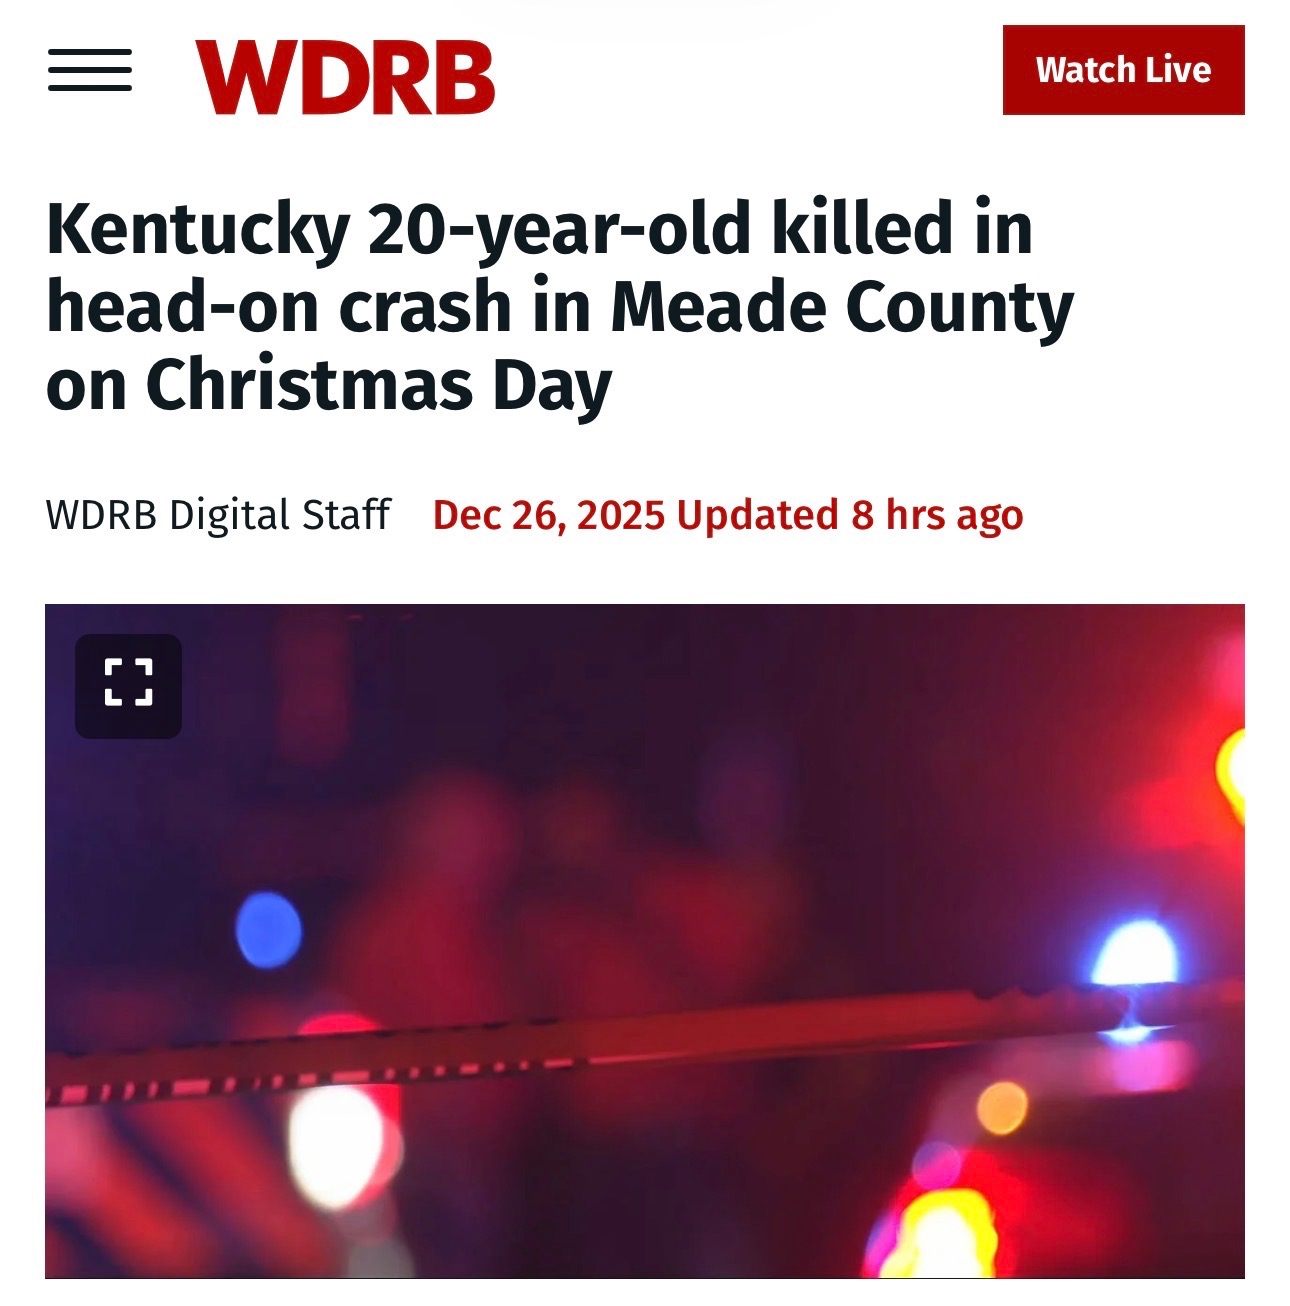
Task: Open WDRB Digital Staff author page
Action: [x=218, y=515]
